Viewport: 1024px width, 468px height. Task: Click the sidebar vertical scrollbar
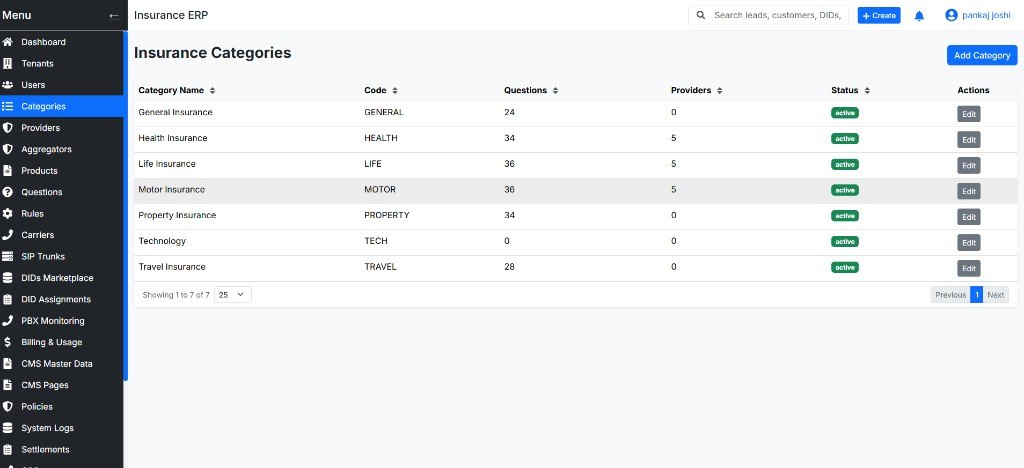125,206
